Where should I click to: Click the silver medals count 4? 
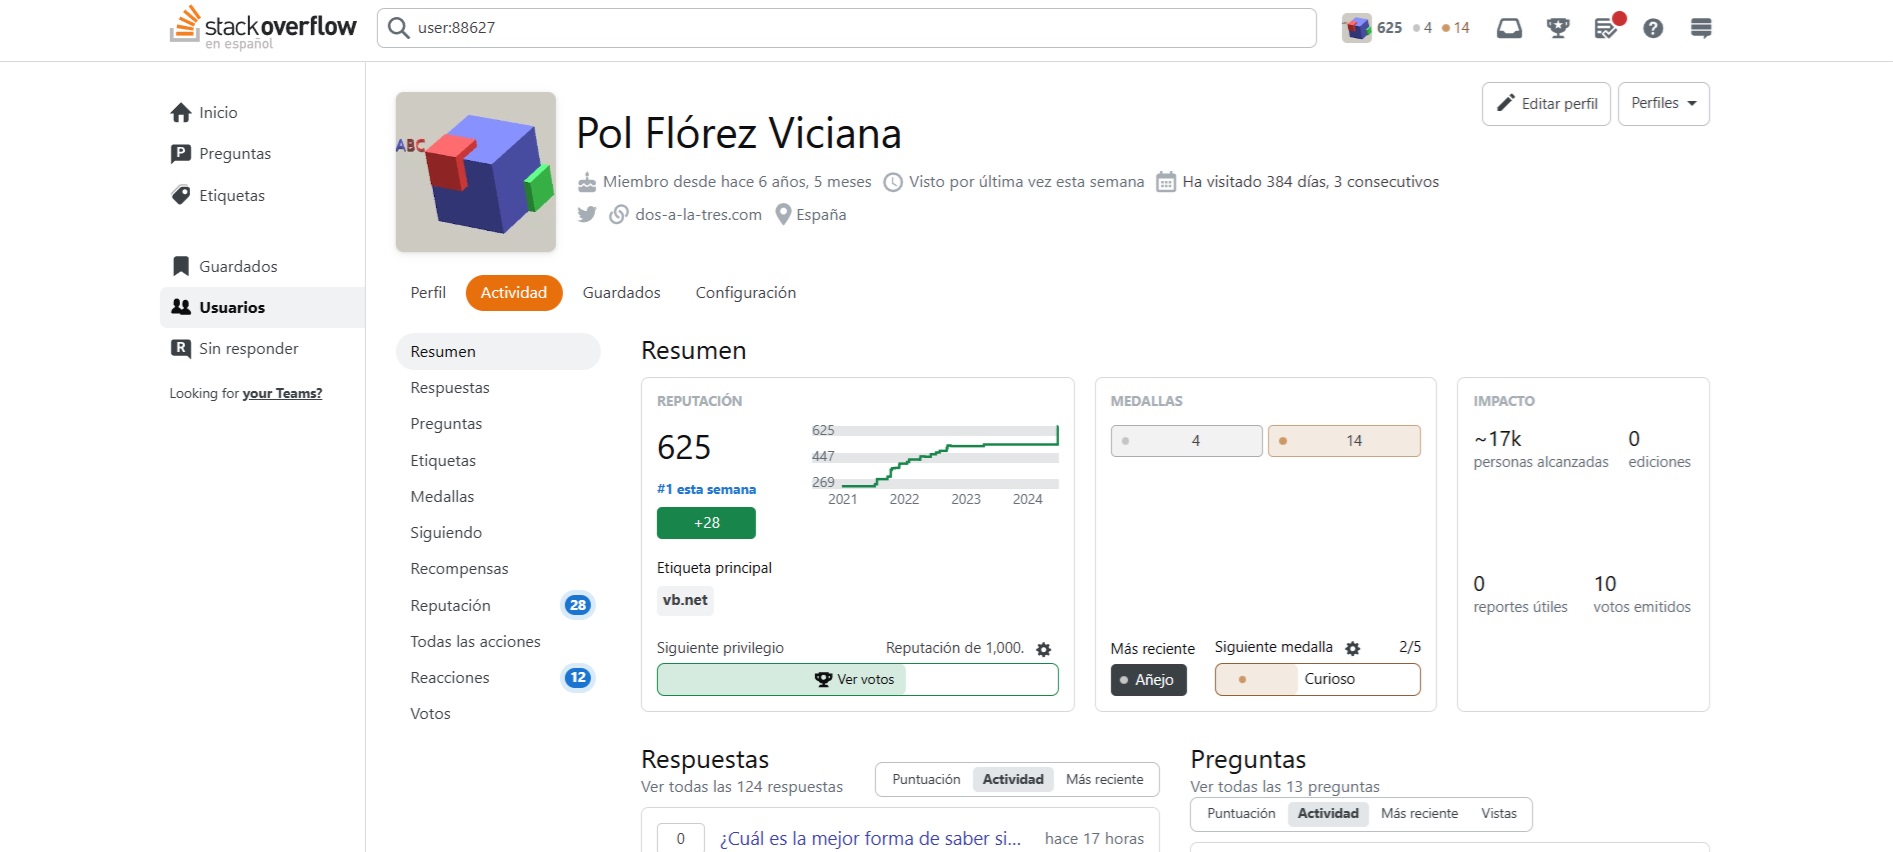[1186, 441]
